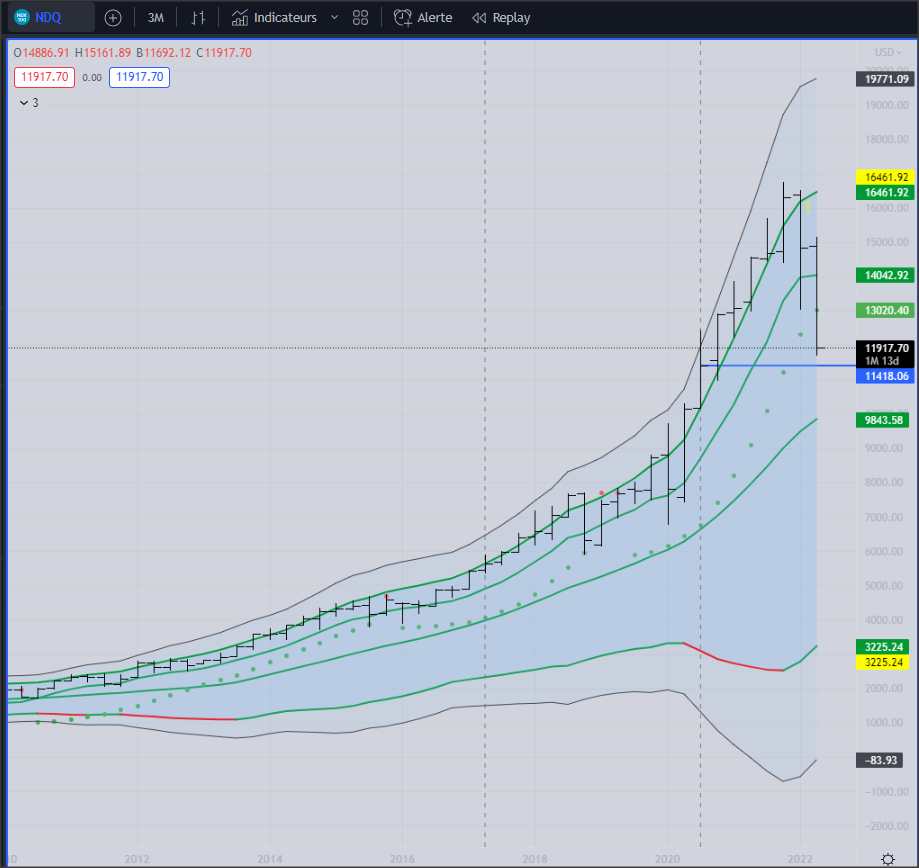Open the bar chart style selector
This screenshot has height=868, width=919.
click(198, 18)
